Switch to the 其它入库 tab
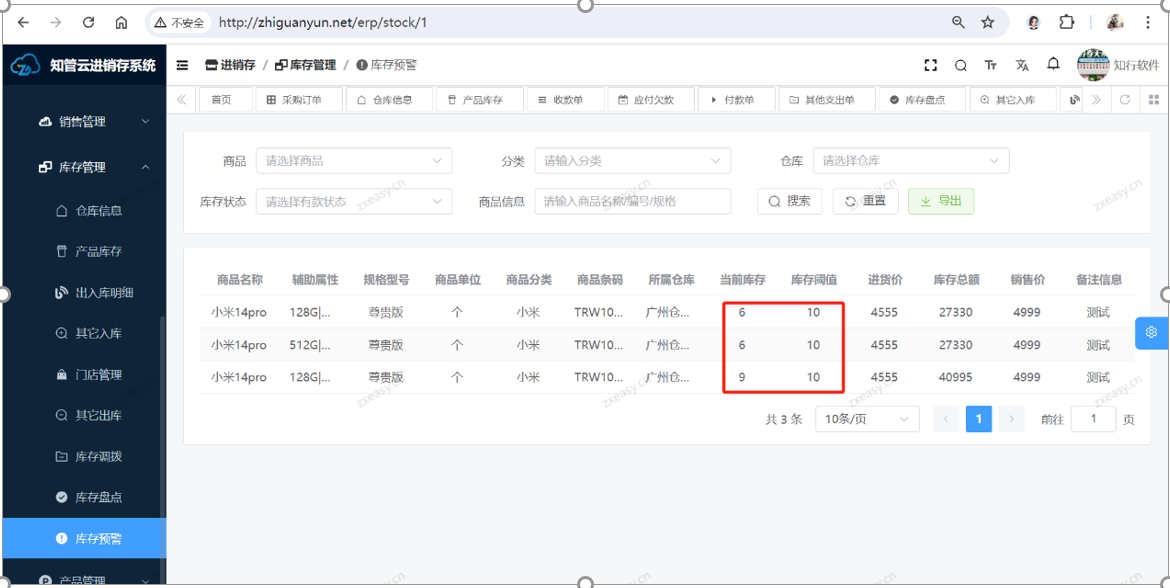The width and height of the screenshot is (1170, 588). click(x=1013, y=99)
